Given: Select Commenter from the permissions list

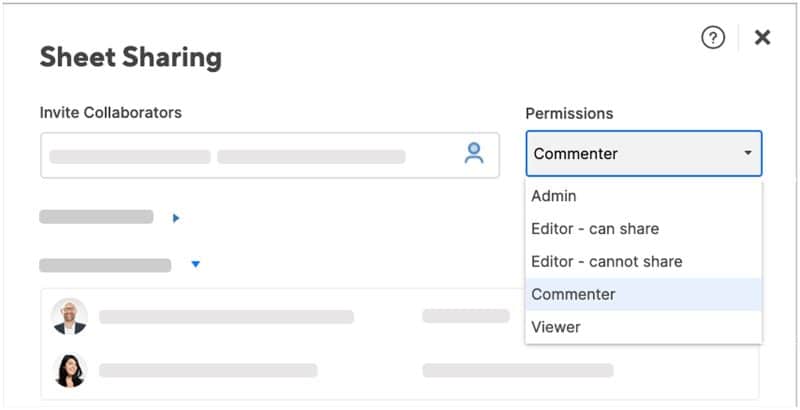Looking at the screenshot, I should [644, 294].
